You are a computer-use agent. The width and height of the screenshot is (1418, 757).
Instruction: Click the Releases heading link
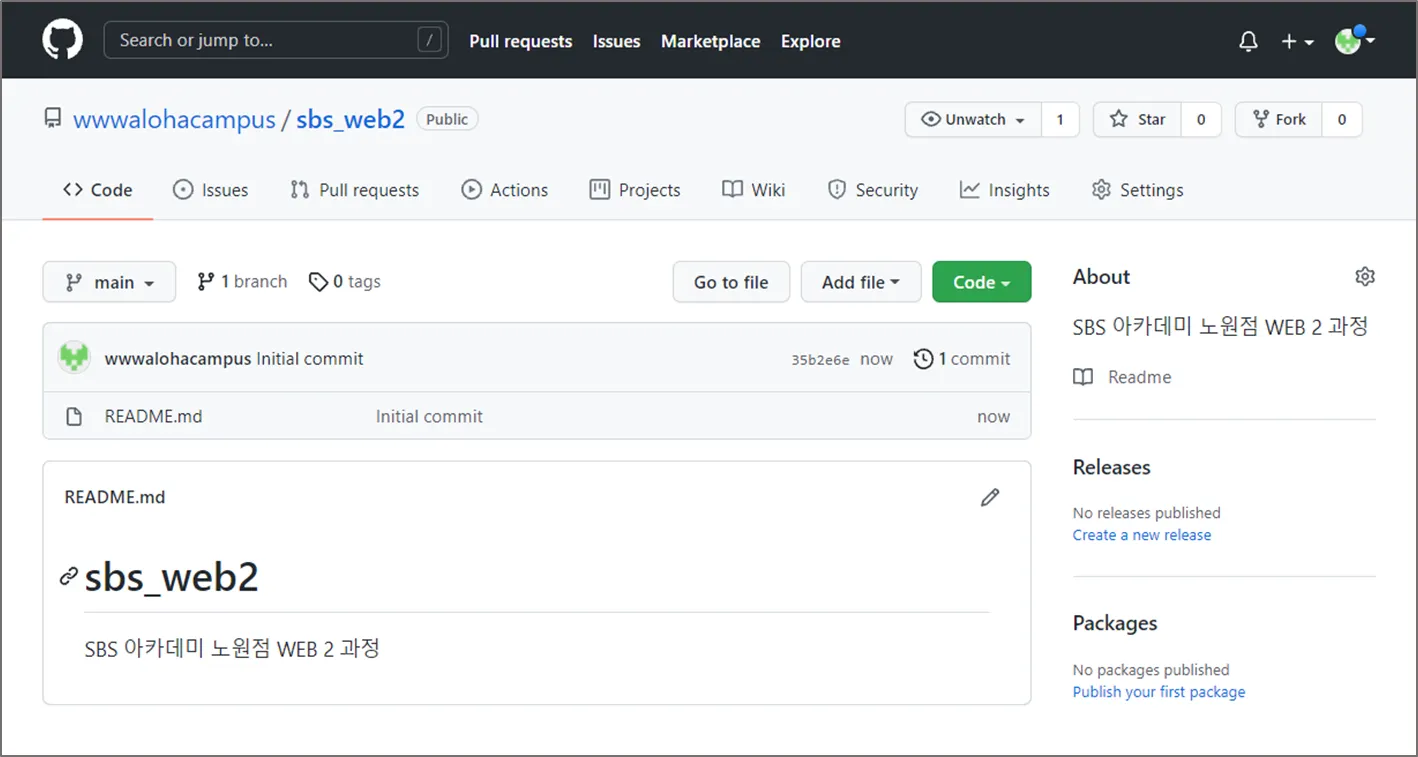[x=1112, y=467]
